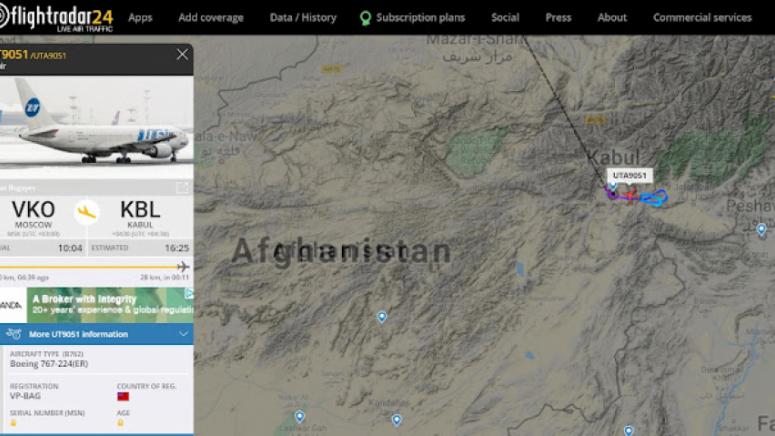Open the UTair aircraft photo
Screen dimensions: 775x436
click(x=96, y=127)
